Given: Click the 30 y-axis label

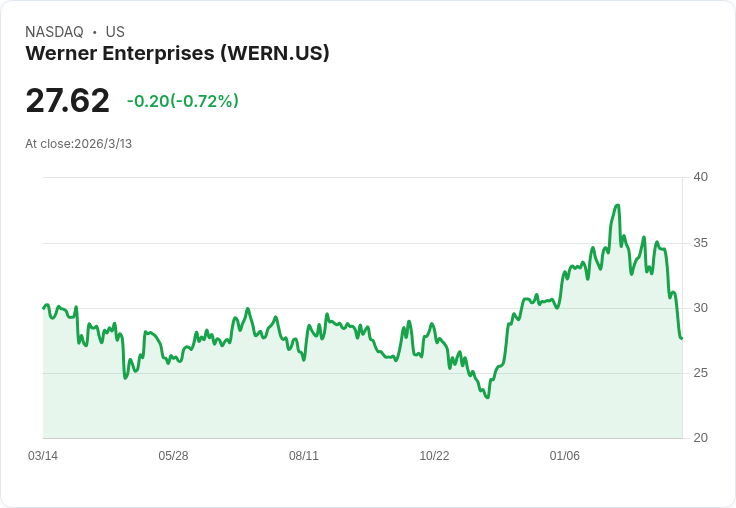Looking at the screenshot, I should tap(700, 308).
